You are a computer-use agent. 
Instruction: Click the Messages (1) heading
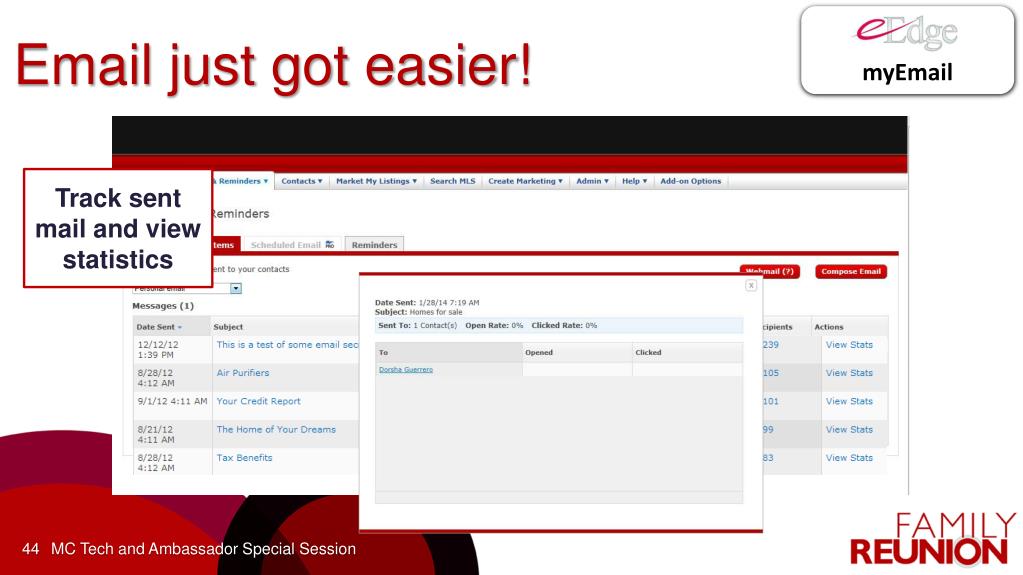pyautogui.click(x=163, y=305)
